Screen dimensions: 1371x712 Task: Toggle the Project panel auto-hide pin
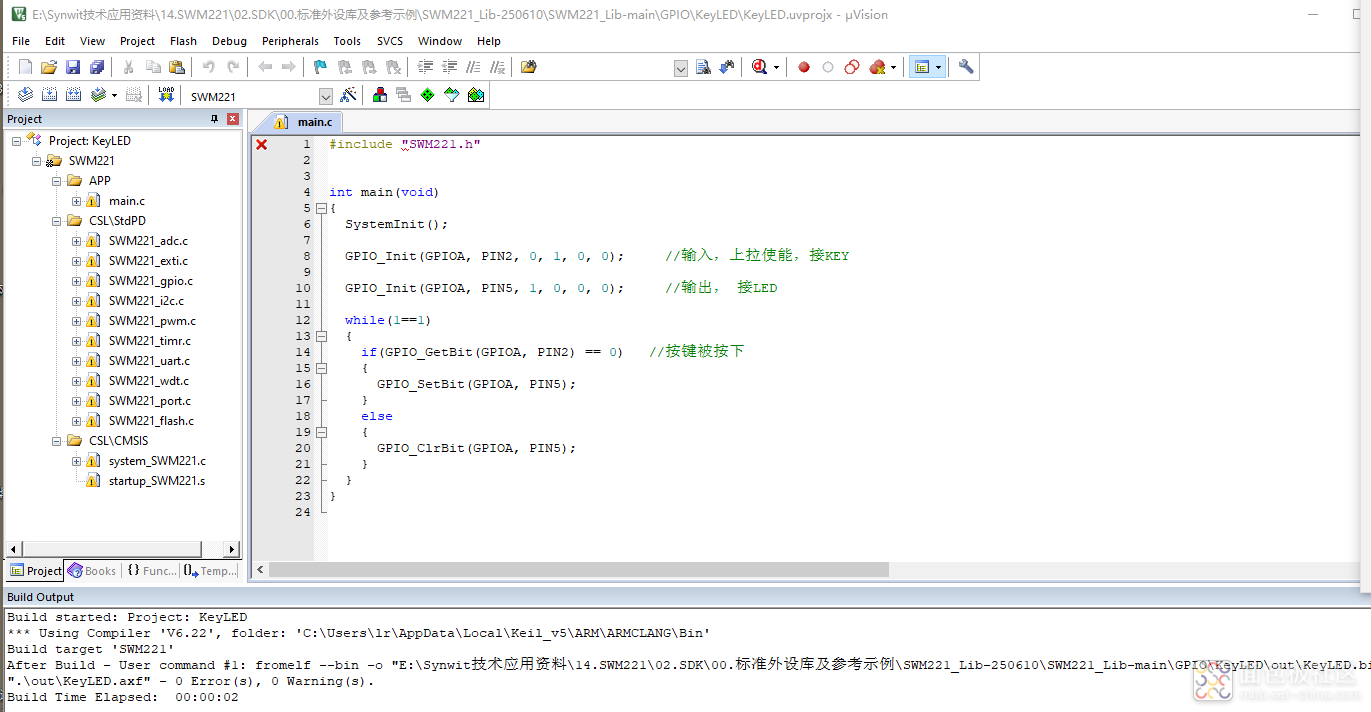click(x=214, y=119)
